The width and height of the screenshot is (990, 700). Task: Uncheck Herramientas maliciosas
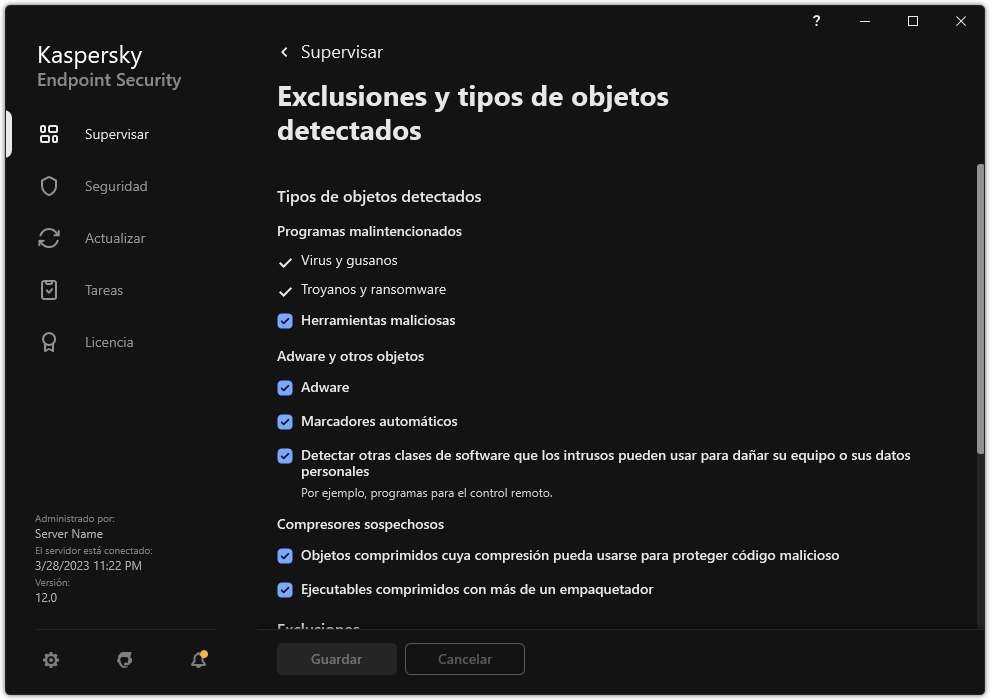[x=285, y=320]
